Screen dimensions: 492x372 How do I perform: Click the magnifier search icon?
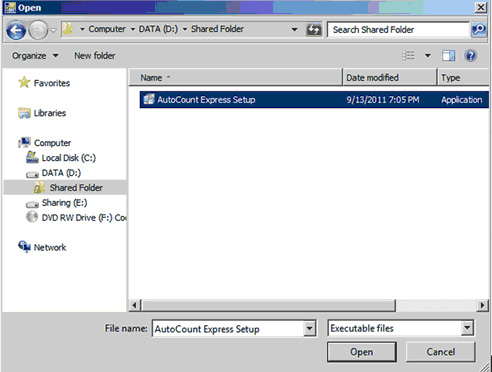tap(479, 30)
